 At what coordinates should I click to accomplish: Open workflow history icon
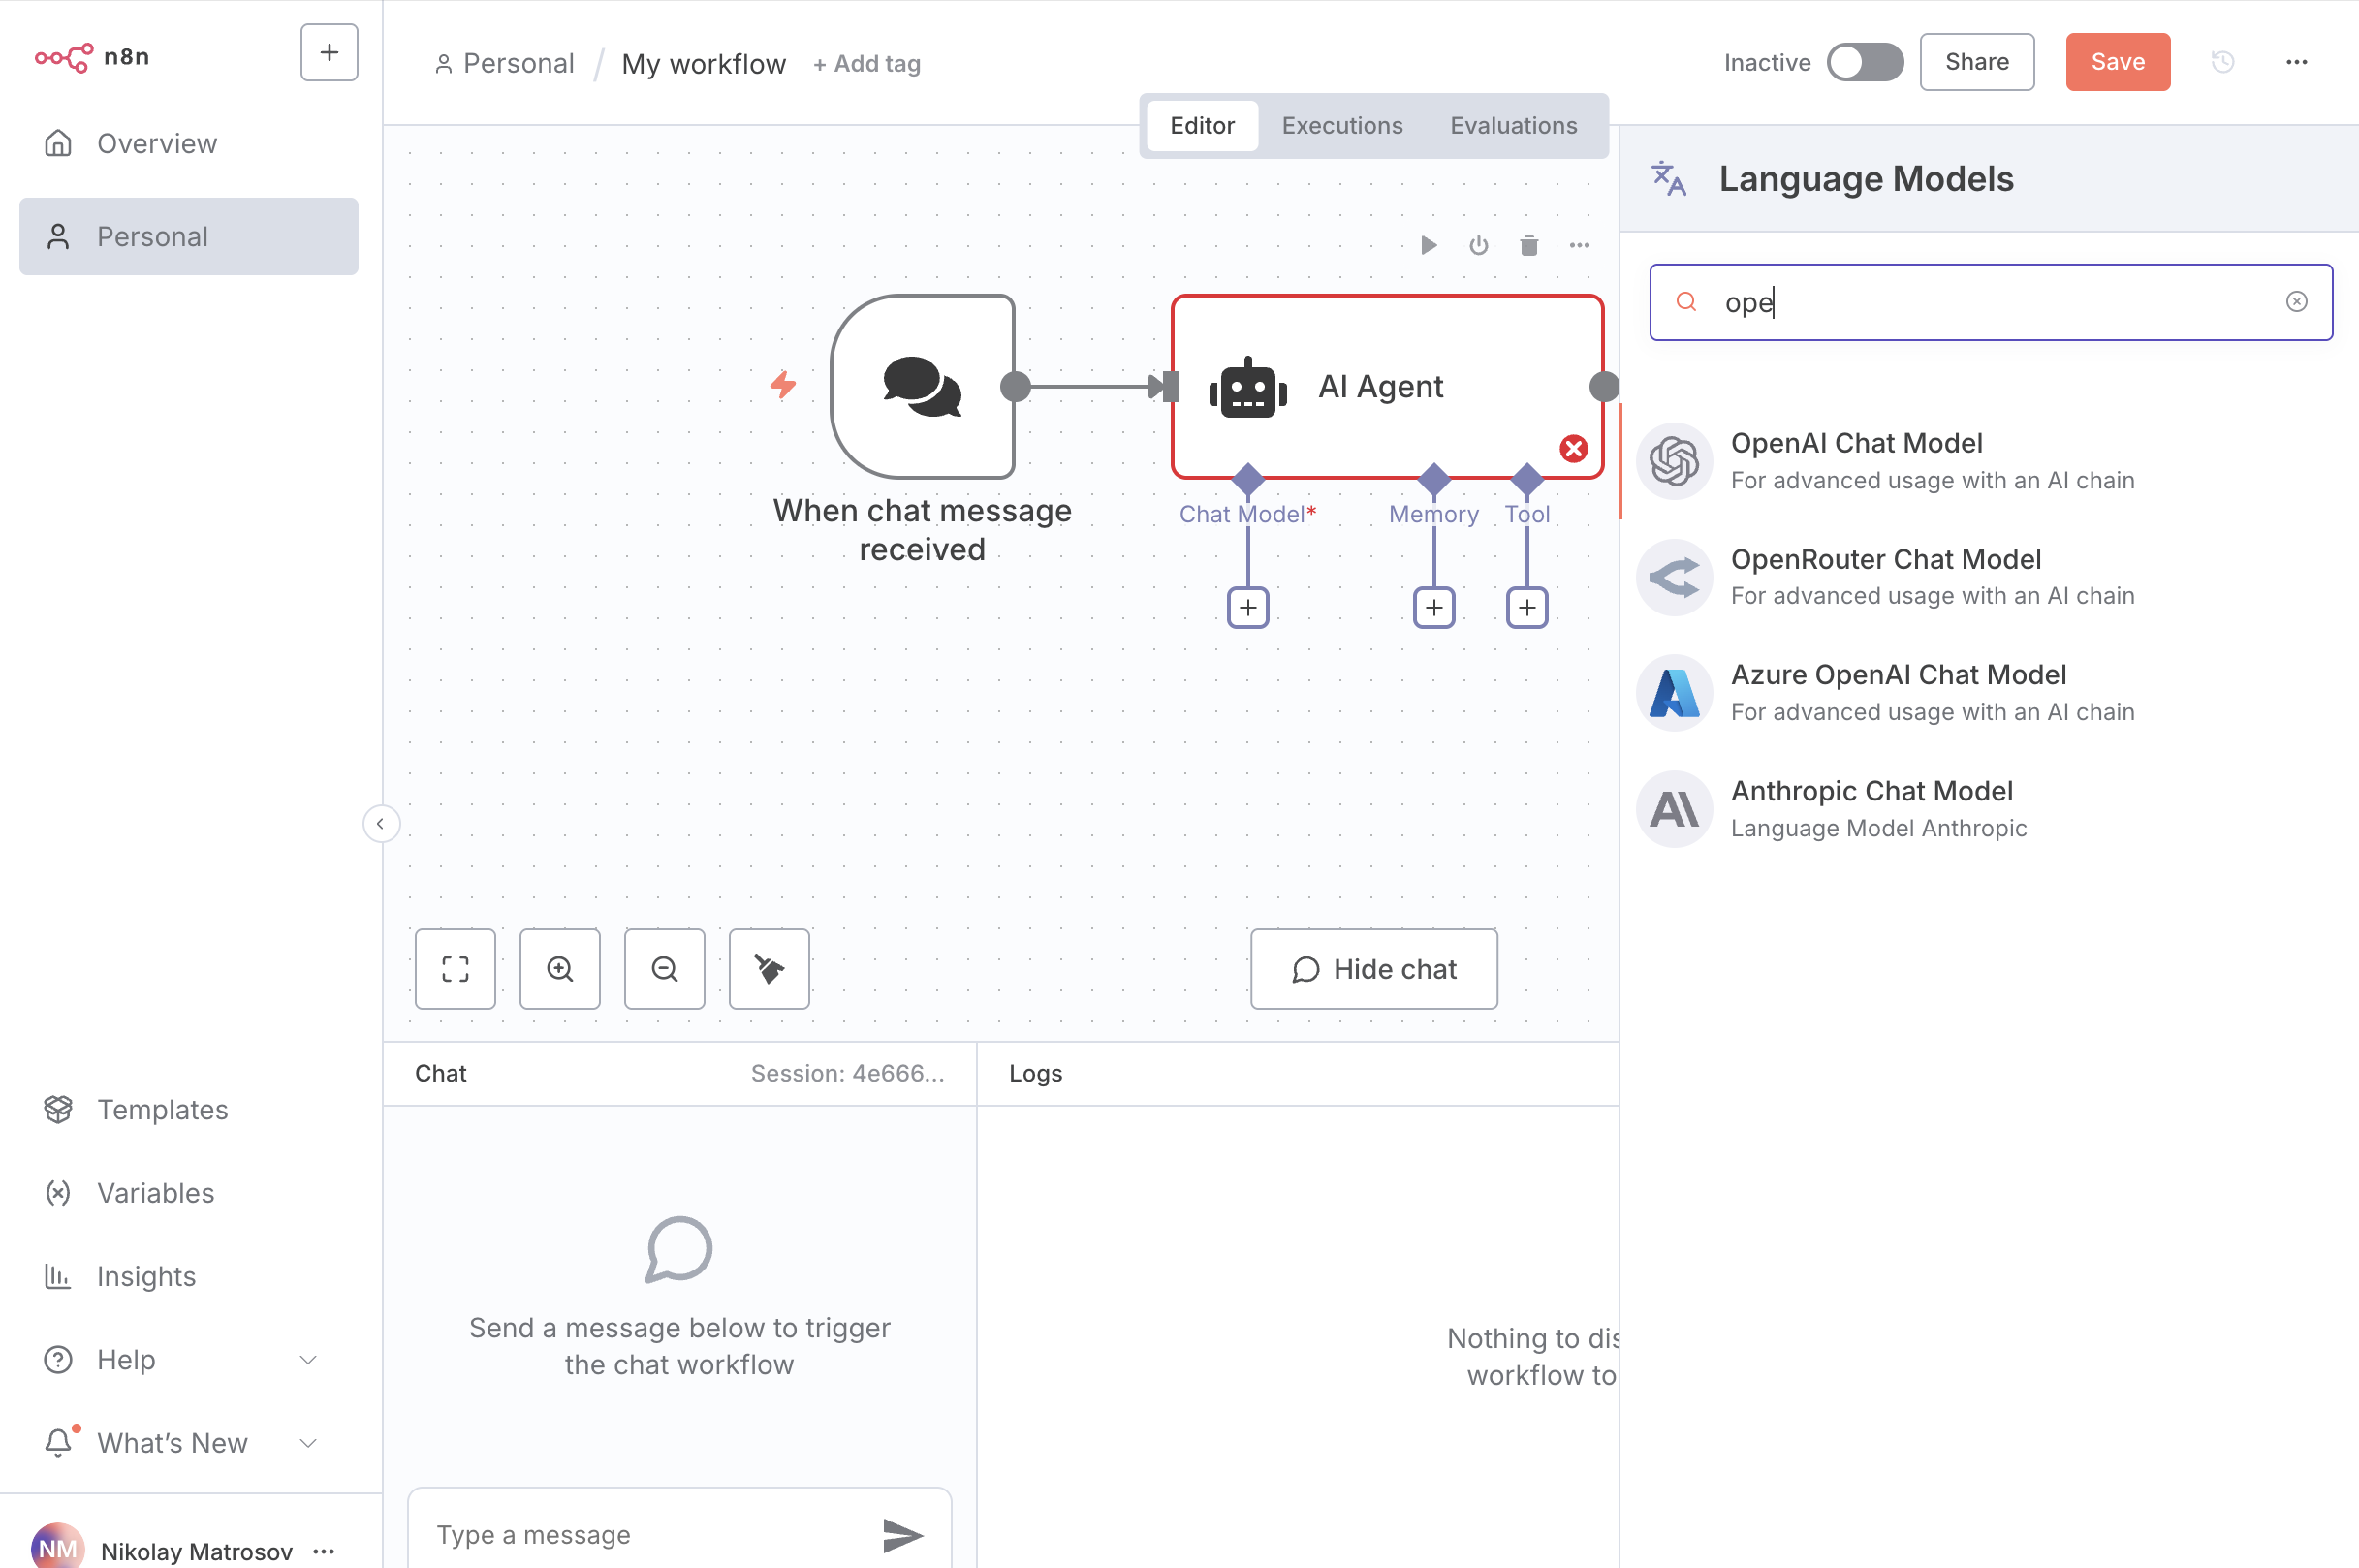point(2222,62)
